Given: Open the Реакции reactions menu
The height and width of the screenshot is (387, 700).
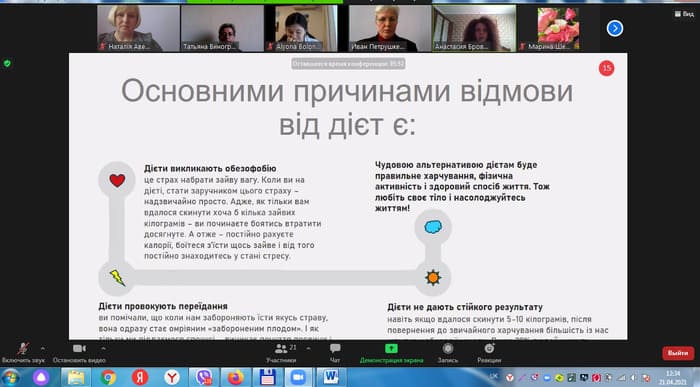Looking at the screenshot, I should pos(489,353).
